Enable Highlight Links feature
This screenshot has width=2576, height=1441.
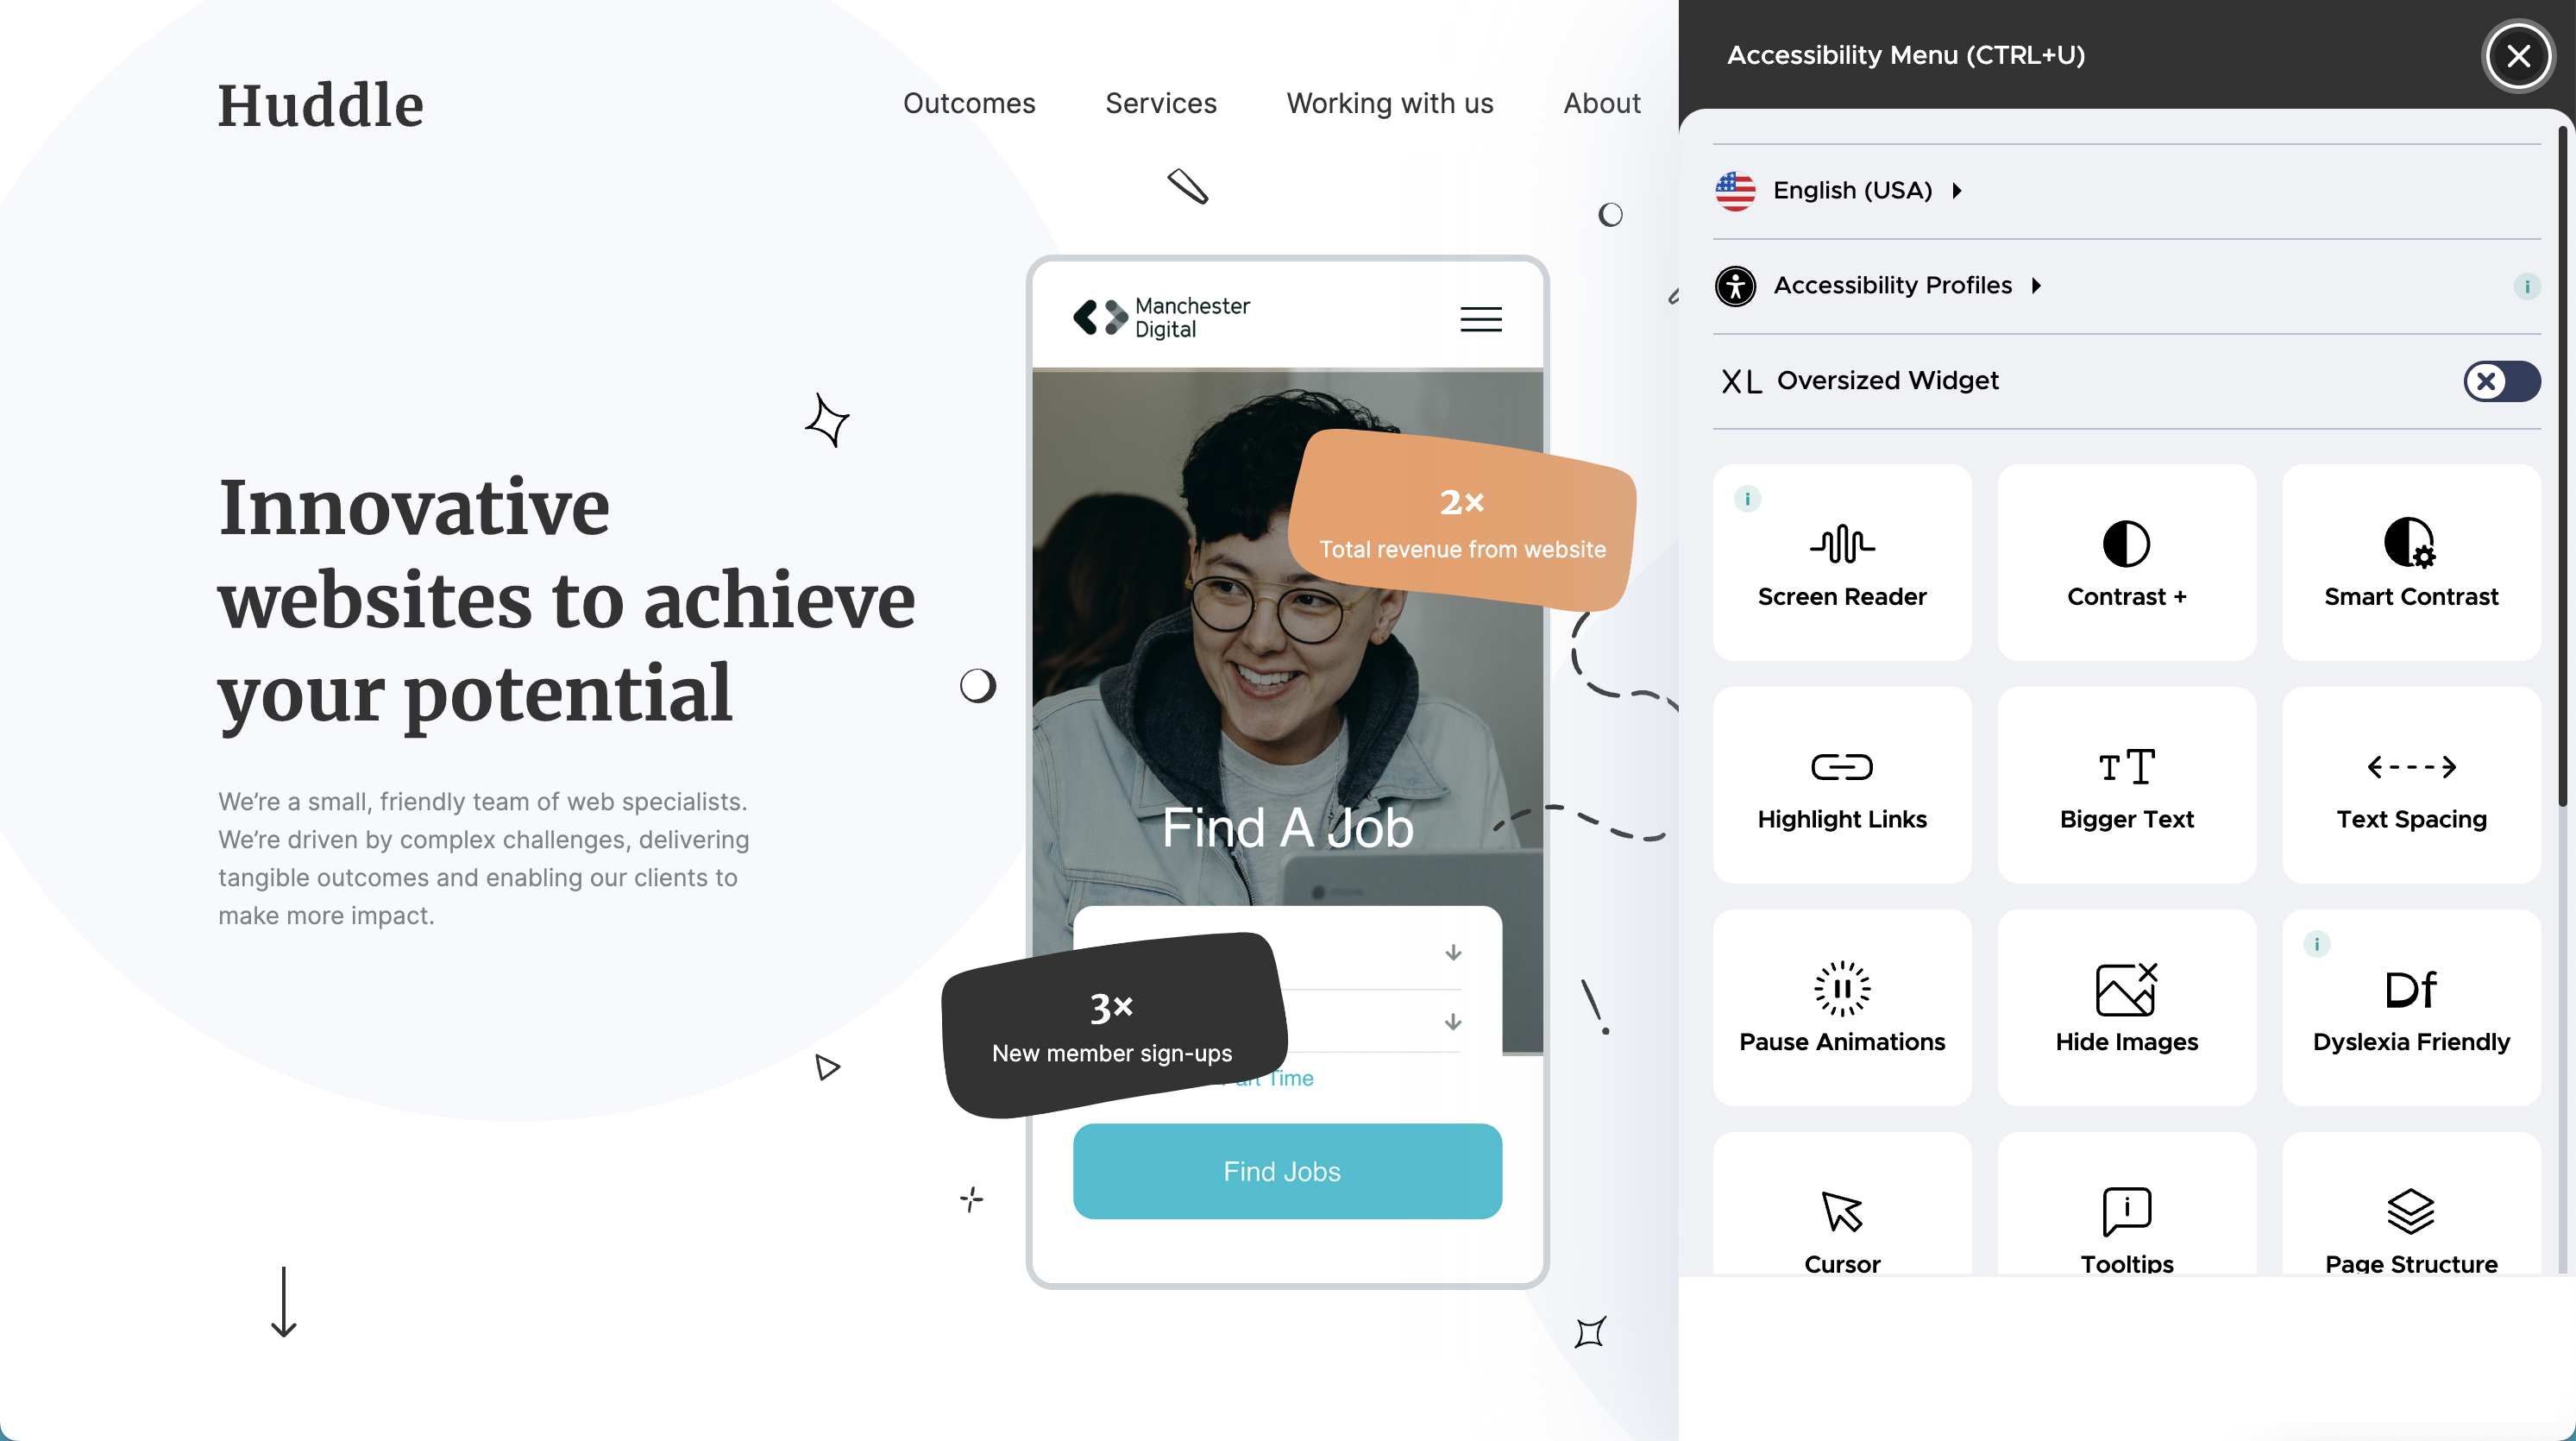point(1842,784)
